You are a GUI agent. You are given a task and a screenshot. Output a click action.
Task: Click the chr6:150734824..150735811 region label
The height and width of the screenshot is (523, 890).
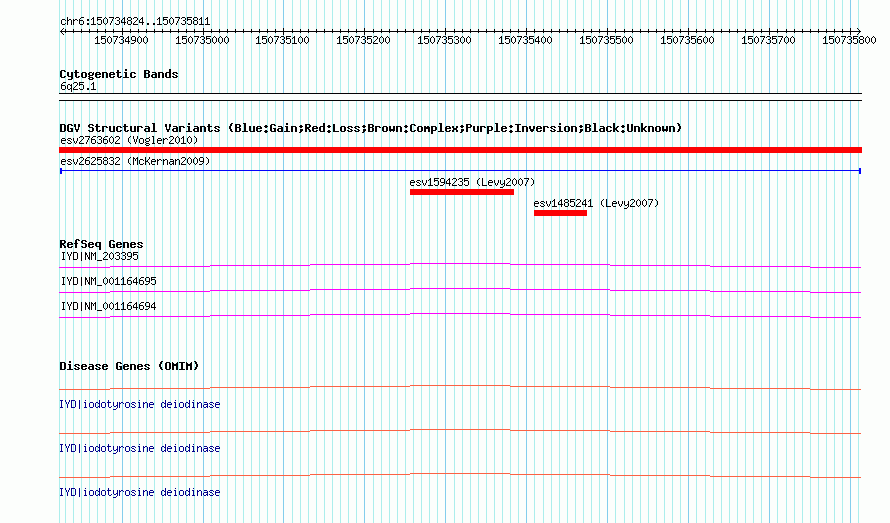coord(135,22)
